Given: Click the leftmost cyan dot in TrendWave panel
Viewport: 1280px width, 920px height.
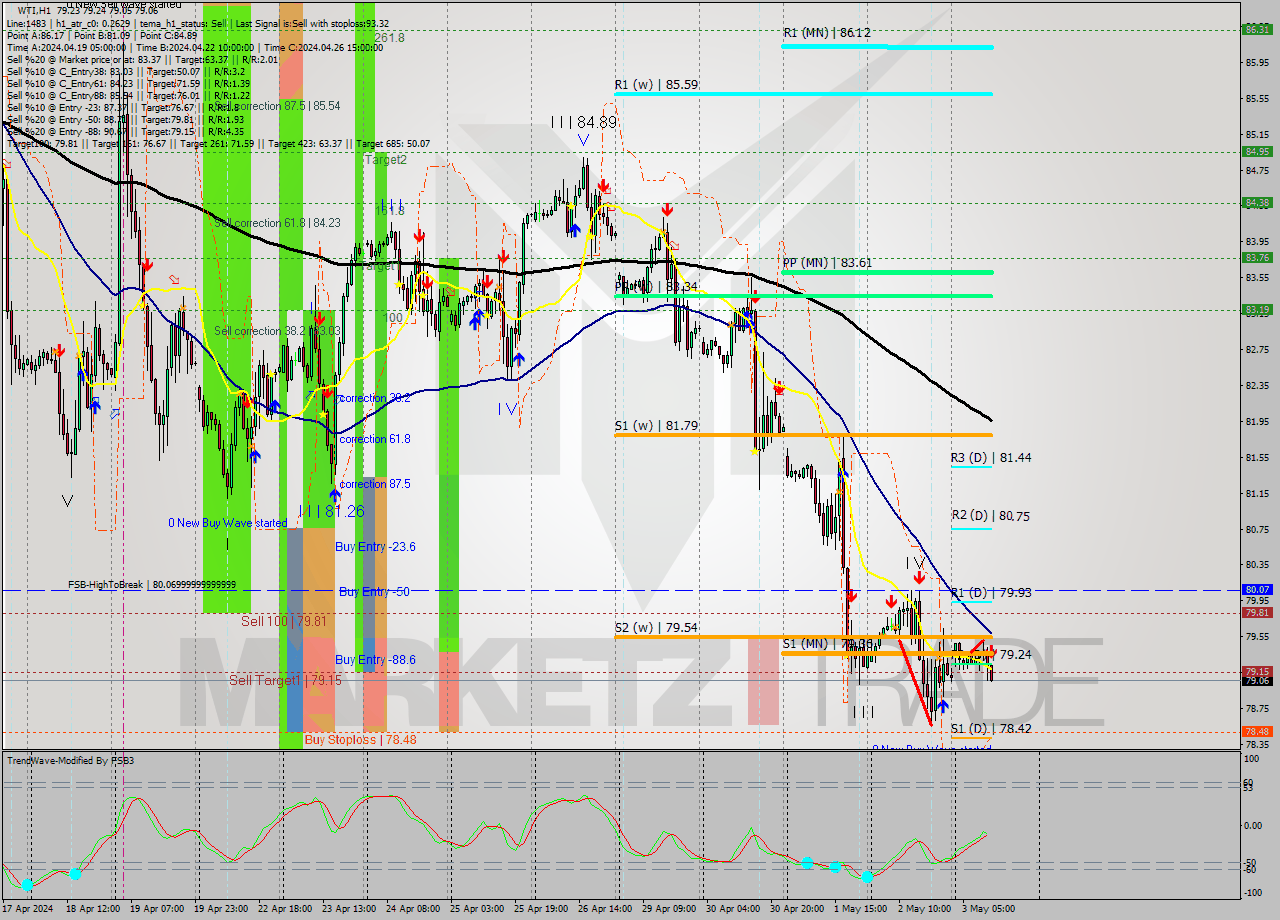Looking at the screenshot, I should pos(27,885).
